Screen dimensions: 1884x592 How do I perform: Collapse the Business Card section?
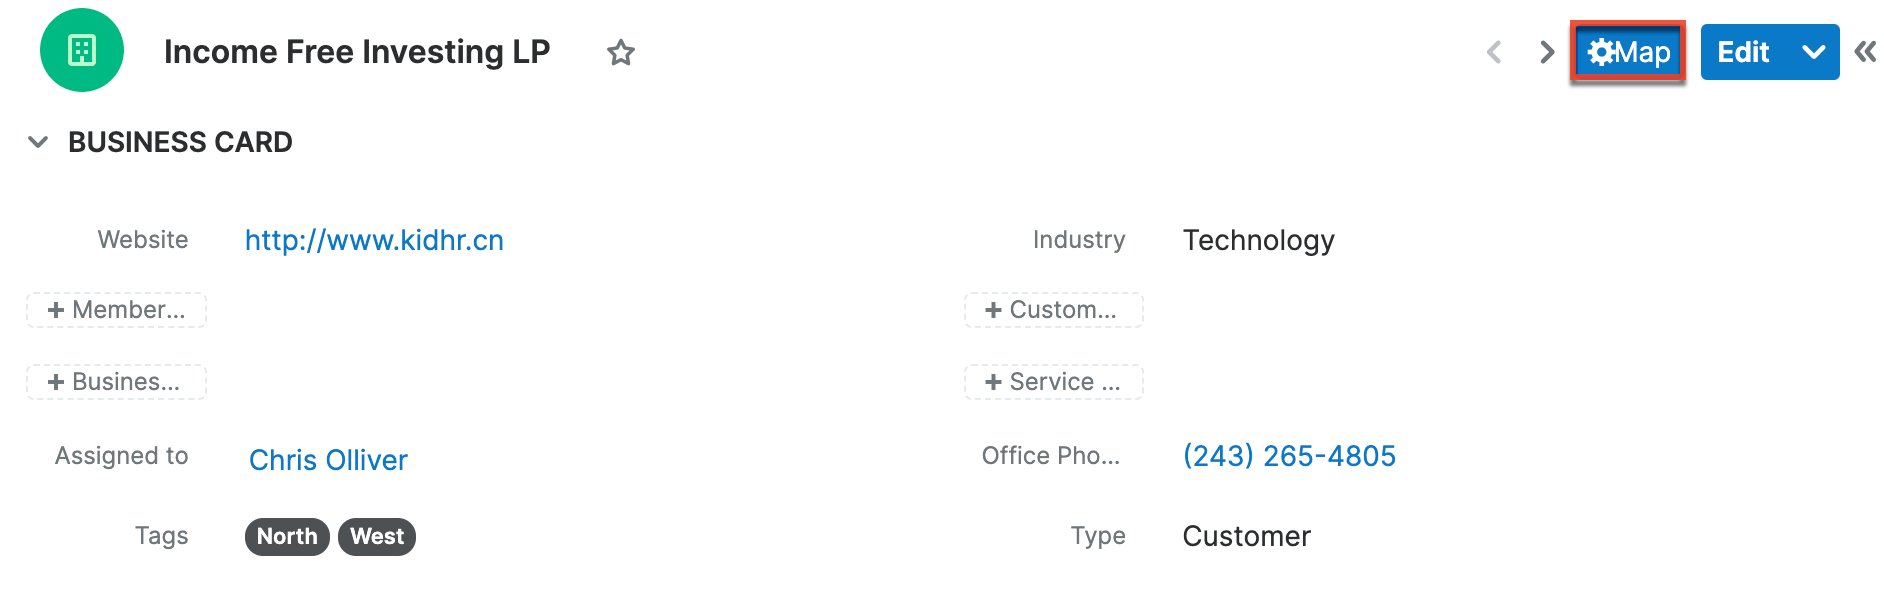(x=38, y=142)
